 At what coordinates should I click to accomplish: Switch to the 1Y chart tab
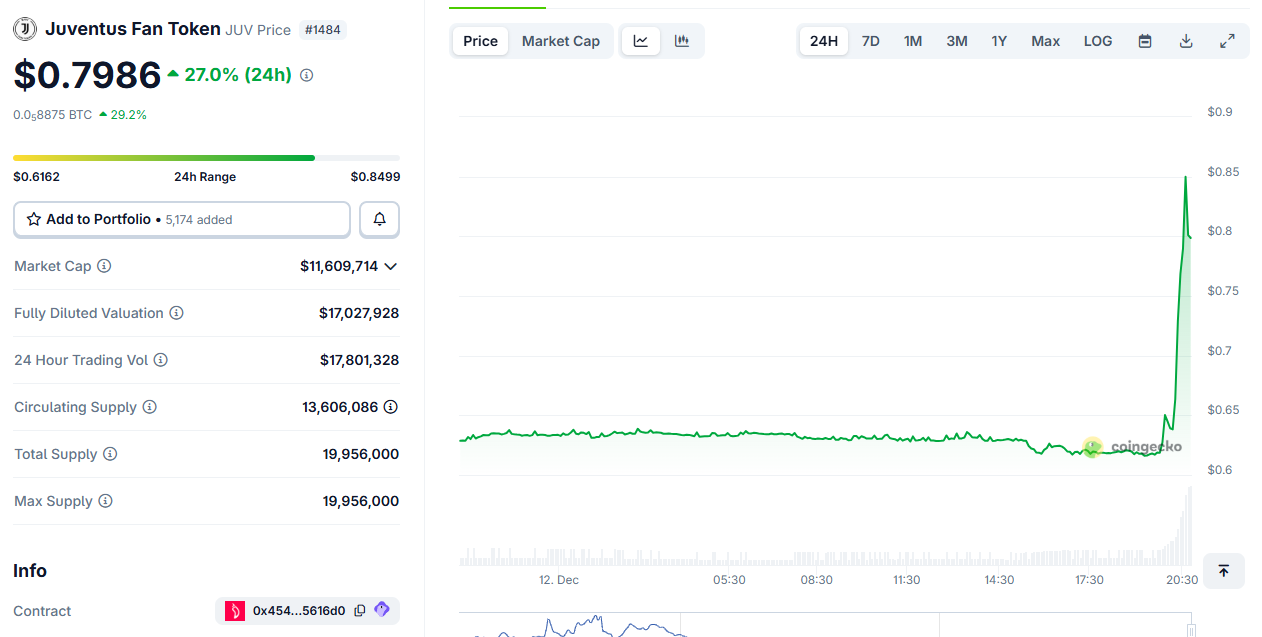[999, 40]
